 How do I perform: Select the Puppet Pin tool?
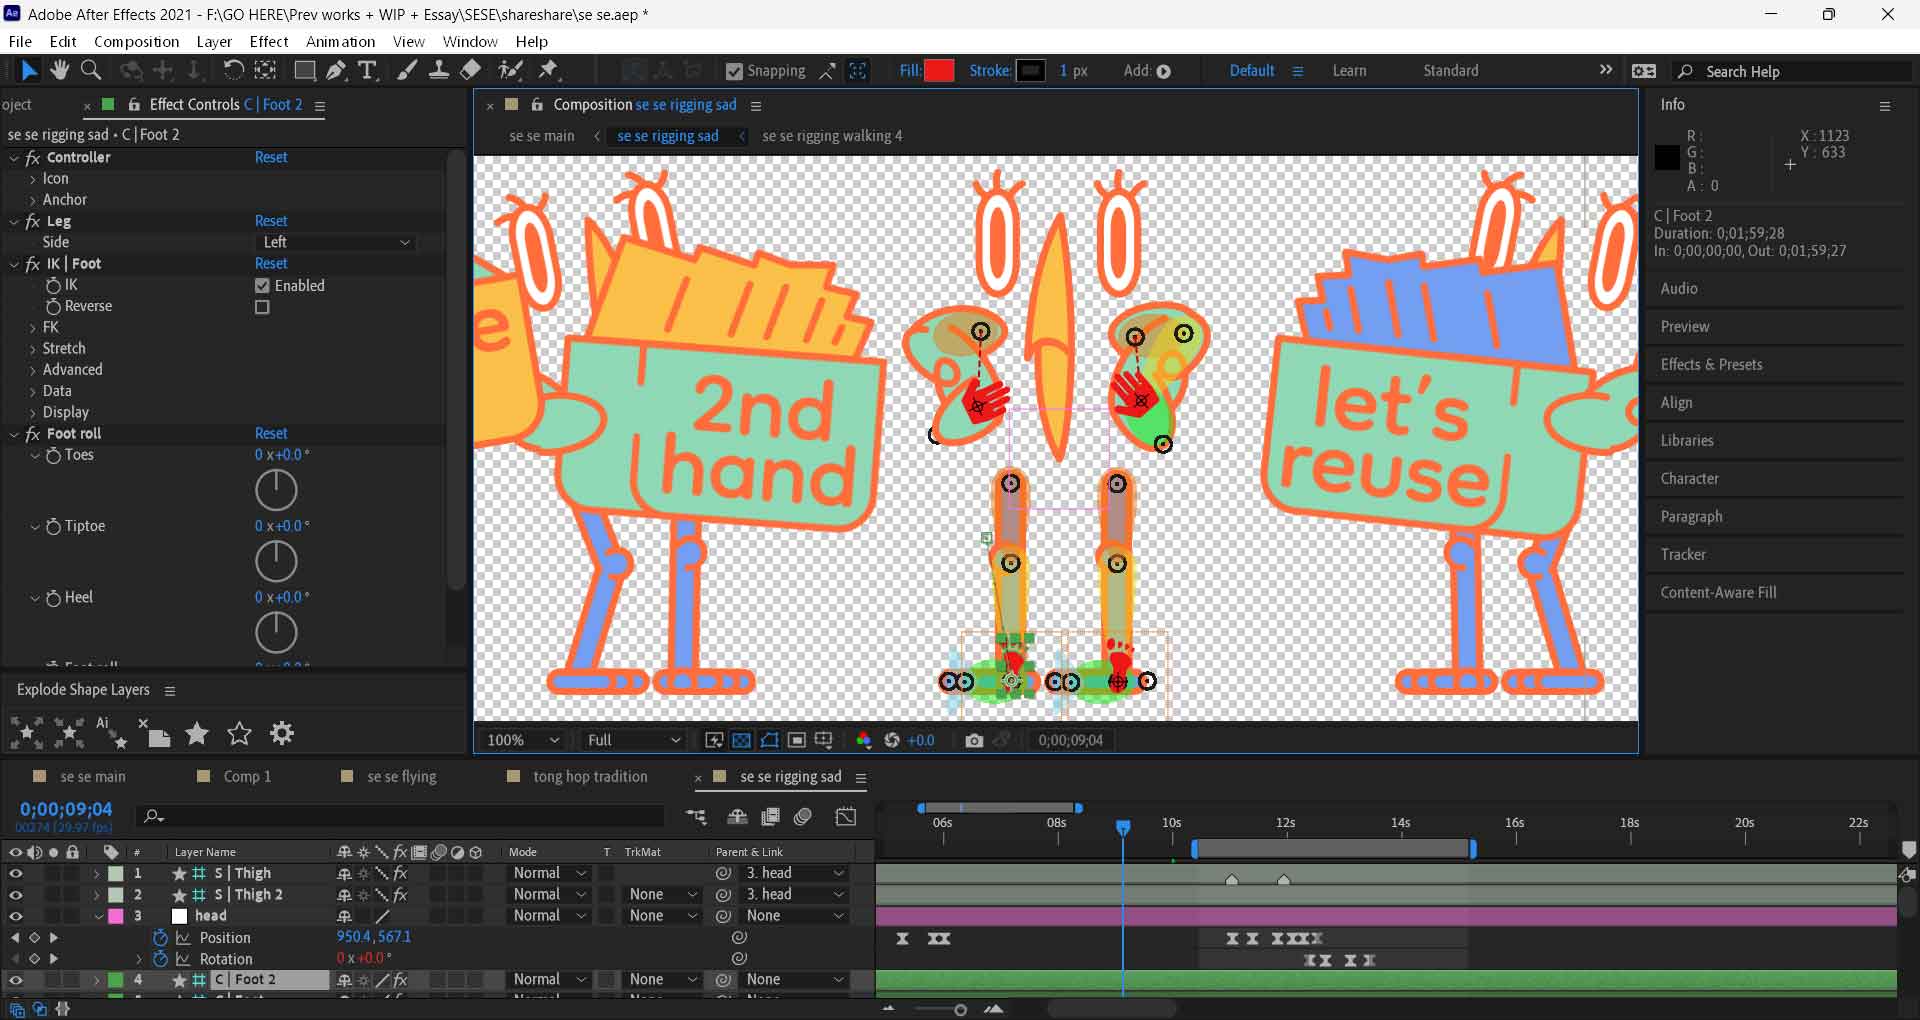548,70
